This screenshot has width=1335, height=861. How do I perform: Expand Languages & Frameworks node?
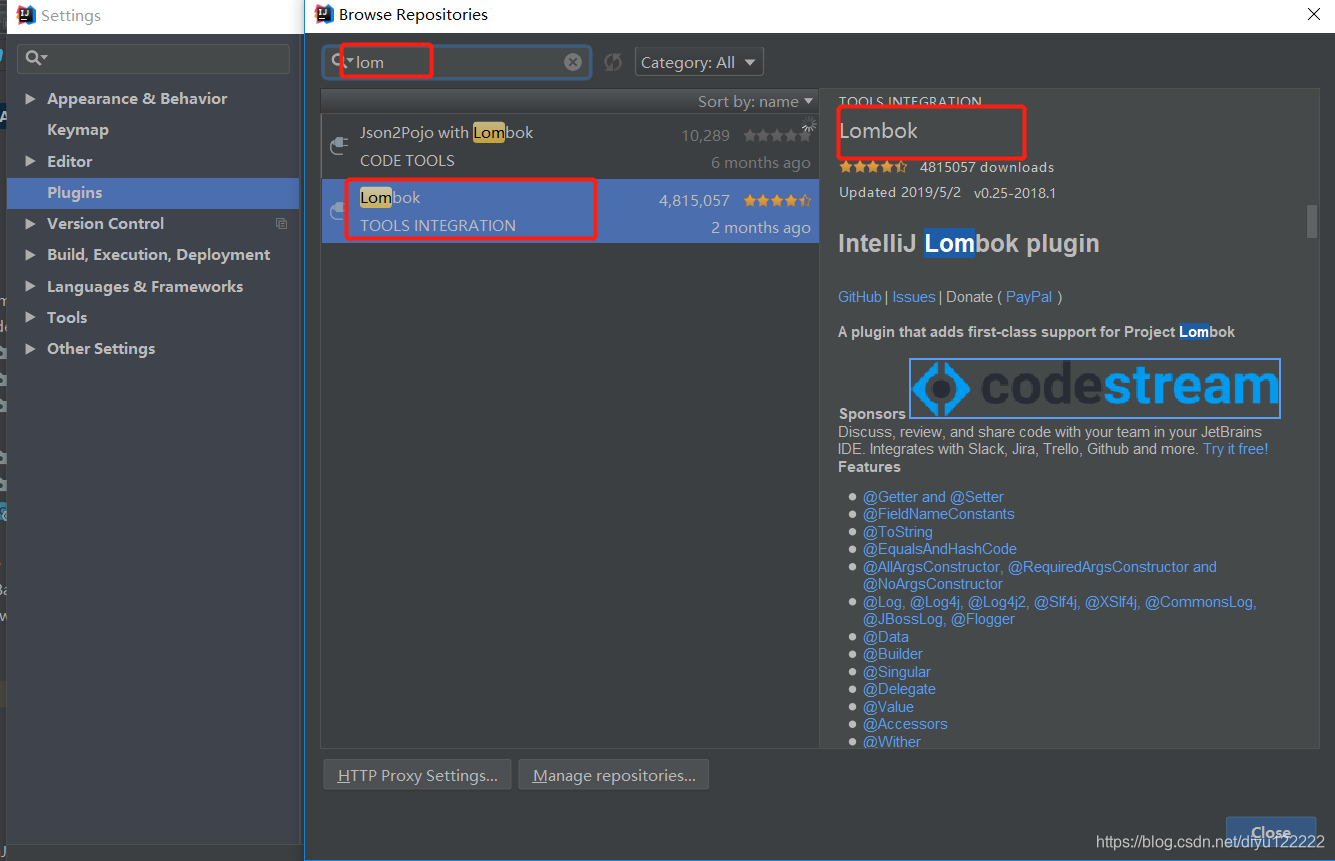[x=30, y=286]
